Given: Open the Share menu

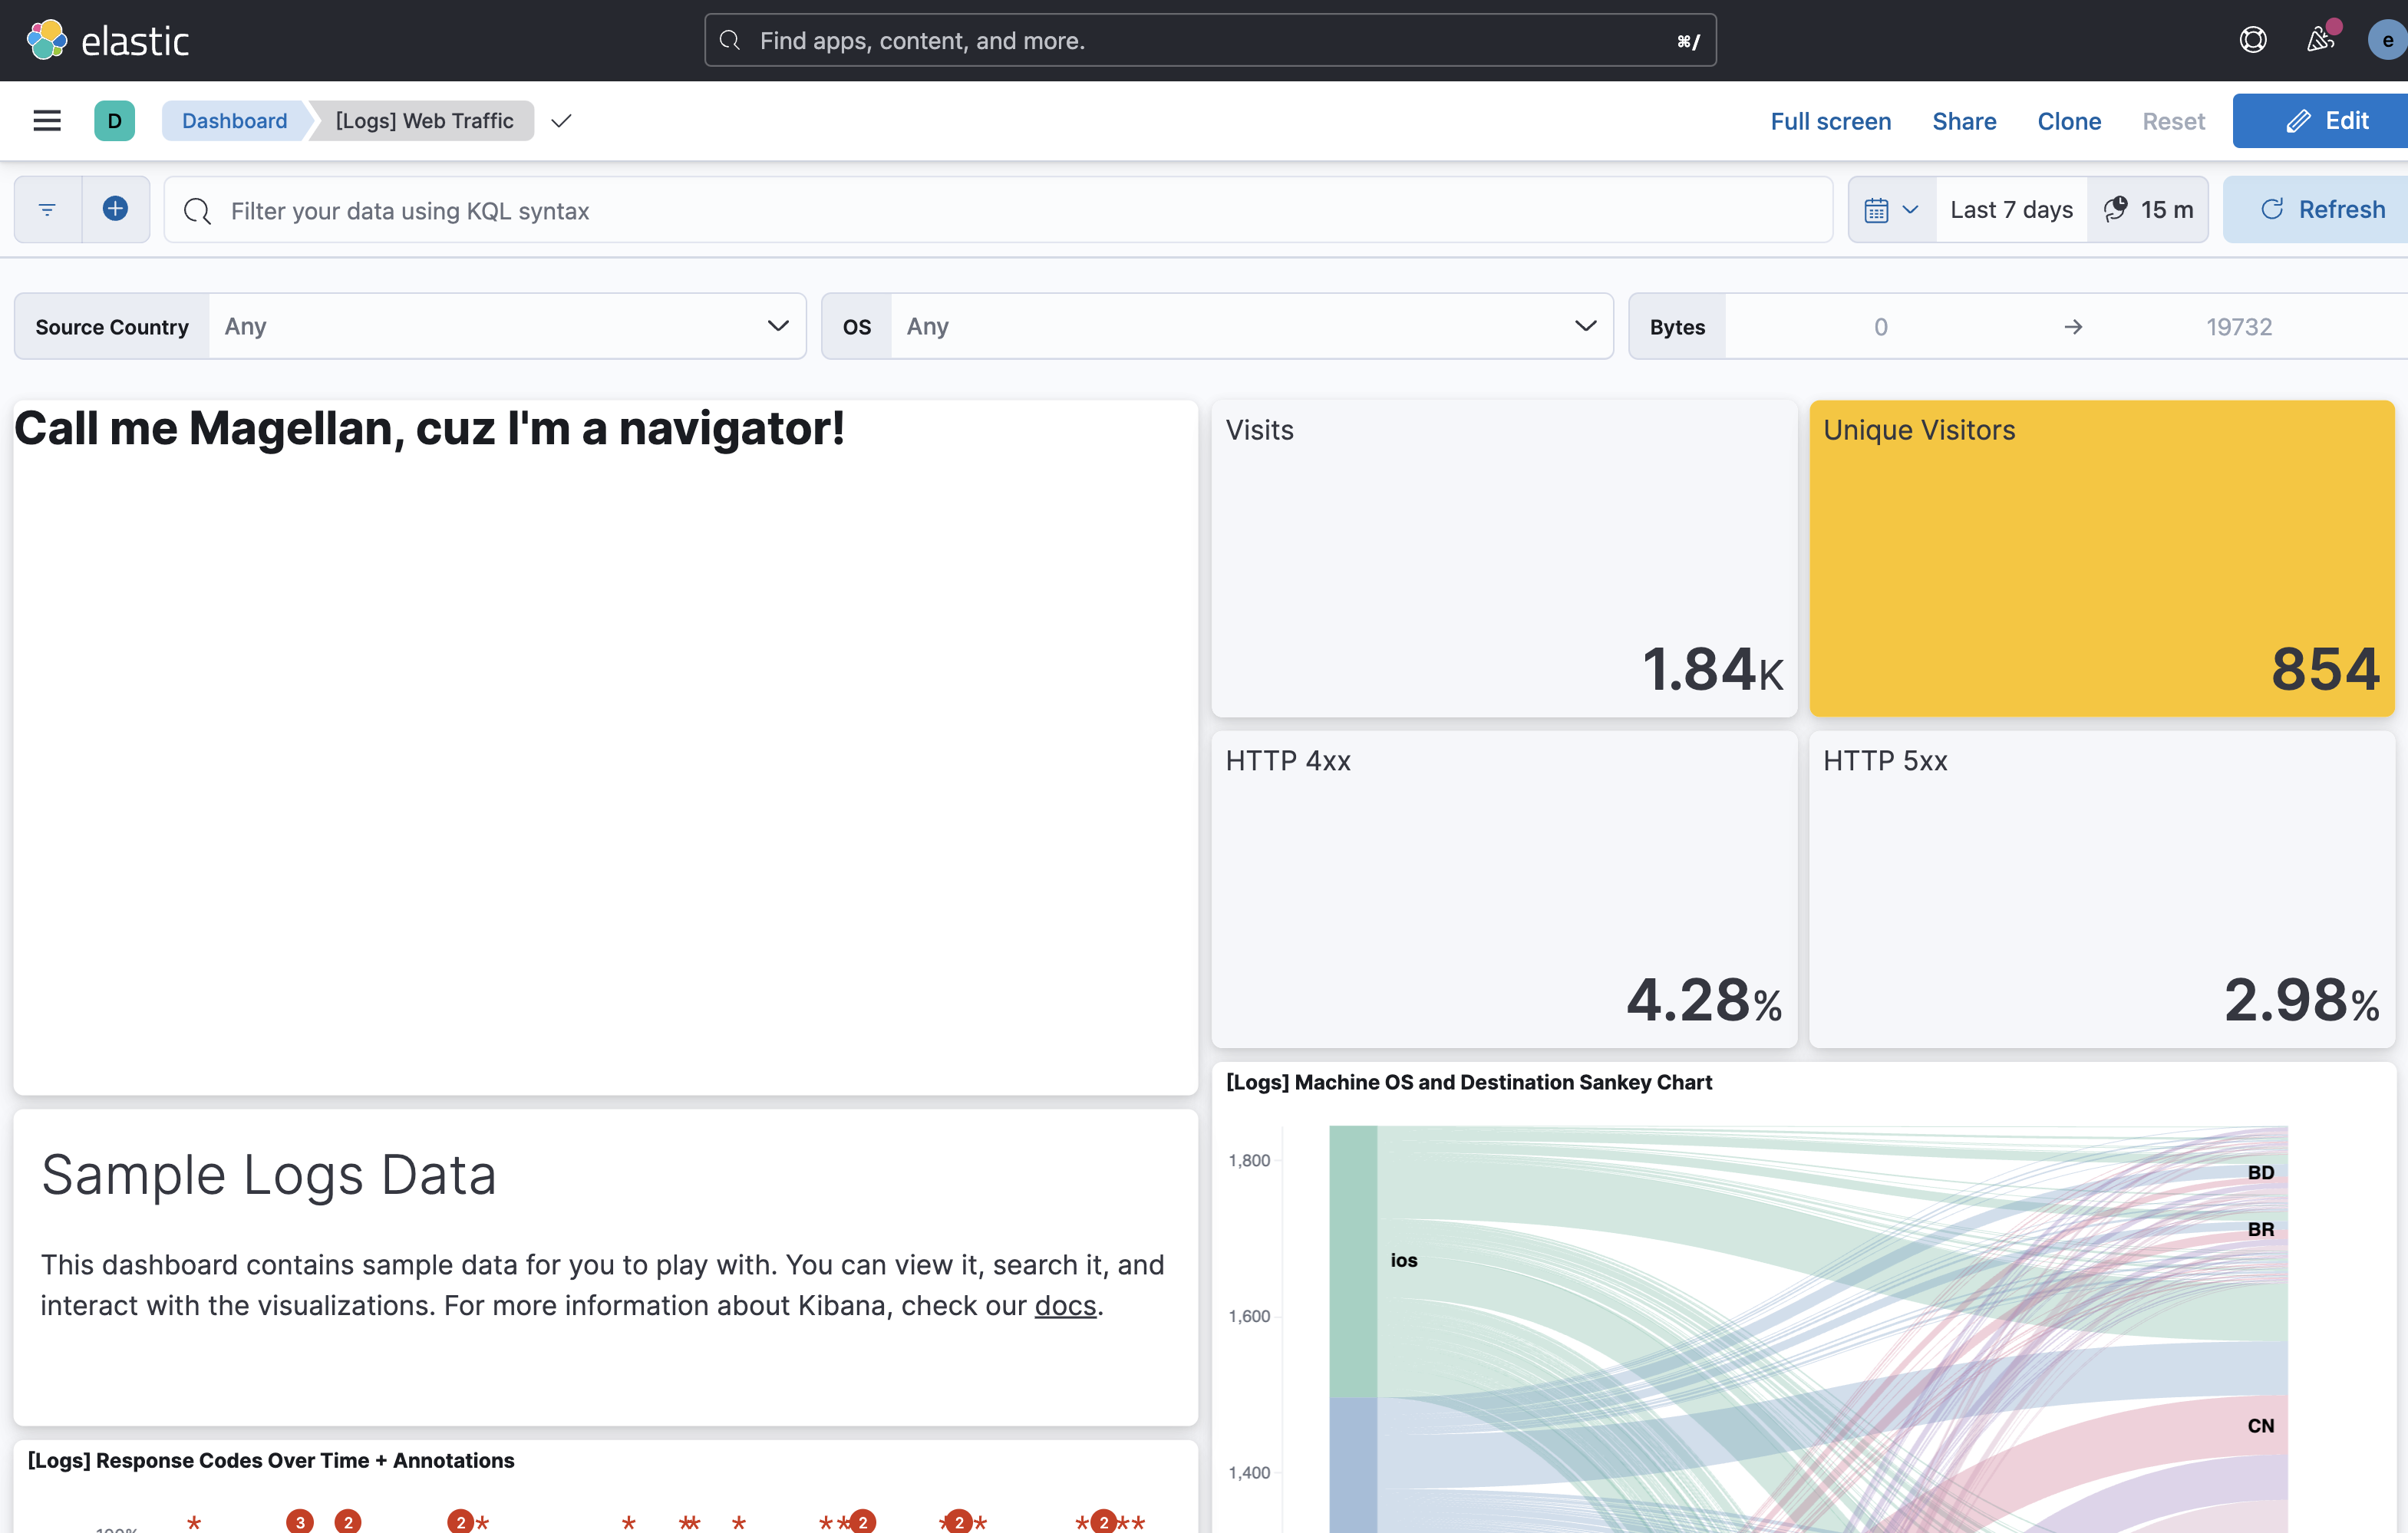Looking at the screenshot, I should [1963, 121].
